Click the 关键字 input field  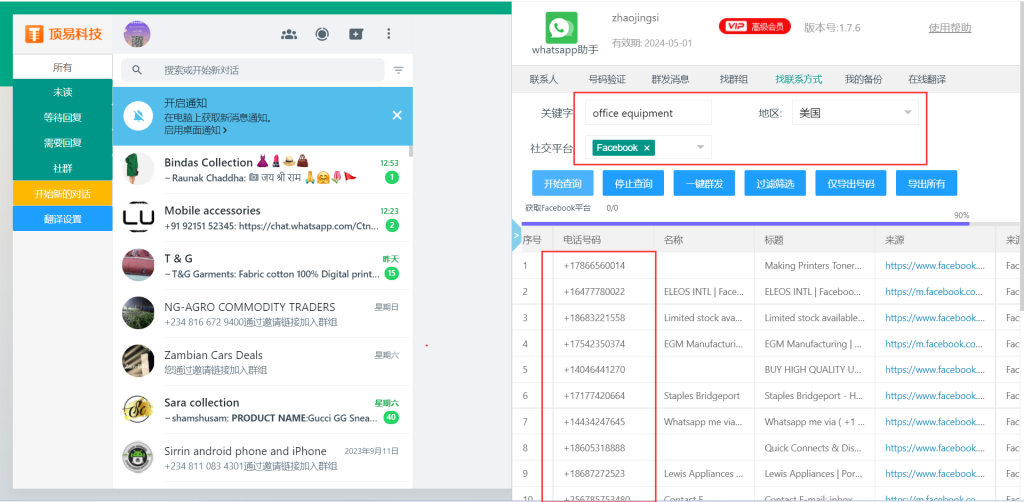click(x=648, y=113)
